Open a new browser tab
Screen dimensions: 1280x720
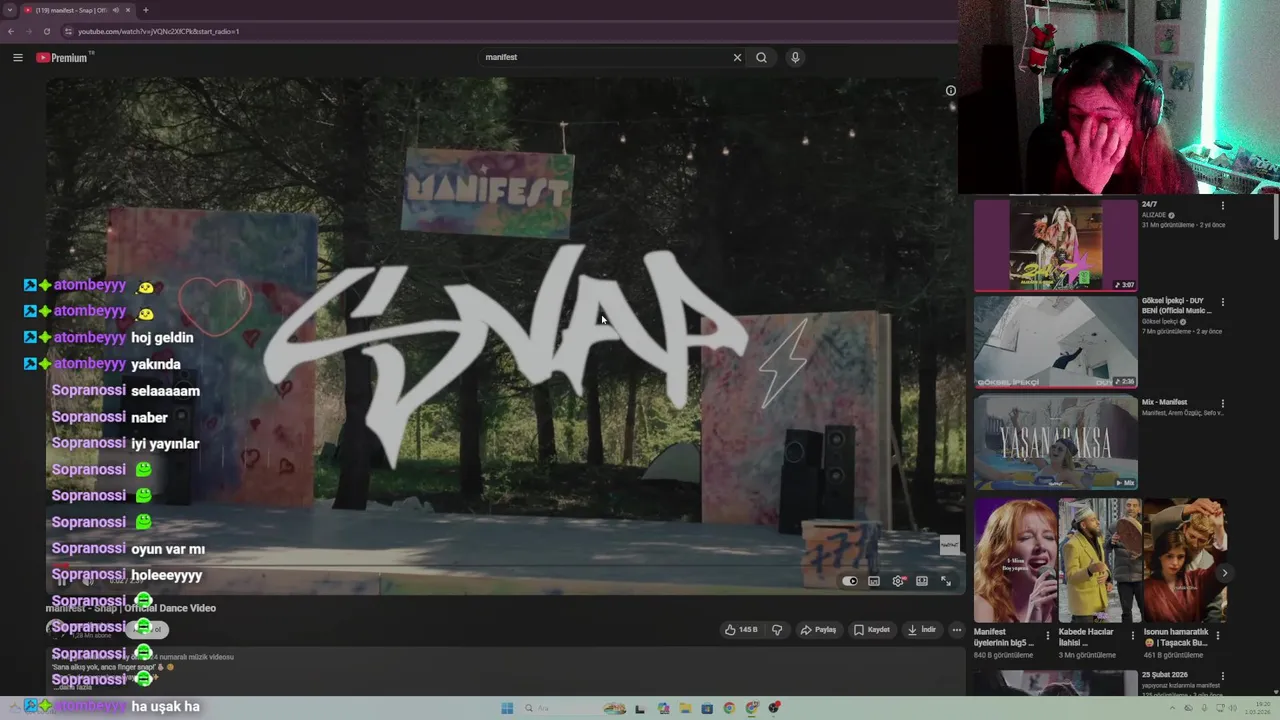pos(146,10)
